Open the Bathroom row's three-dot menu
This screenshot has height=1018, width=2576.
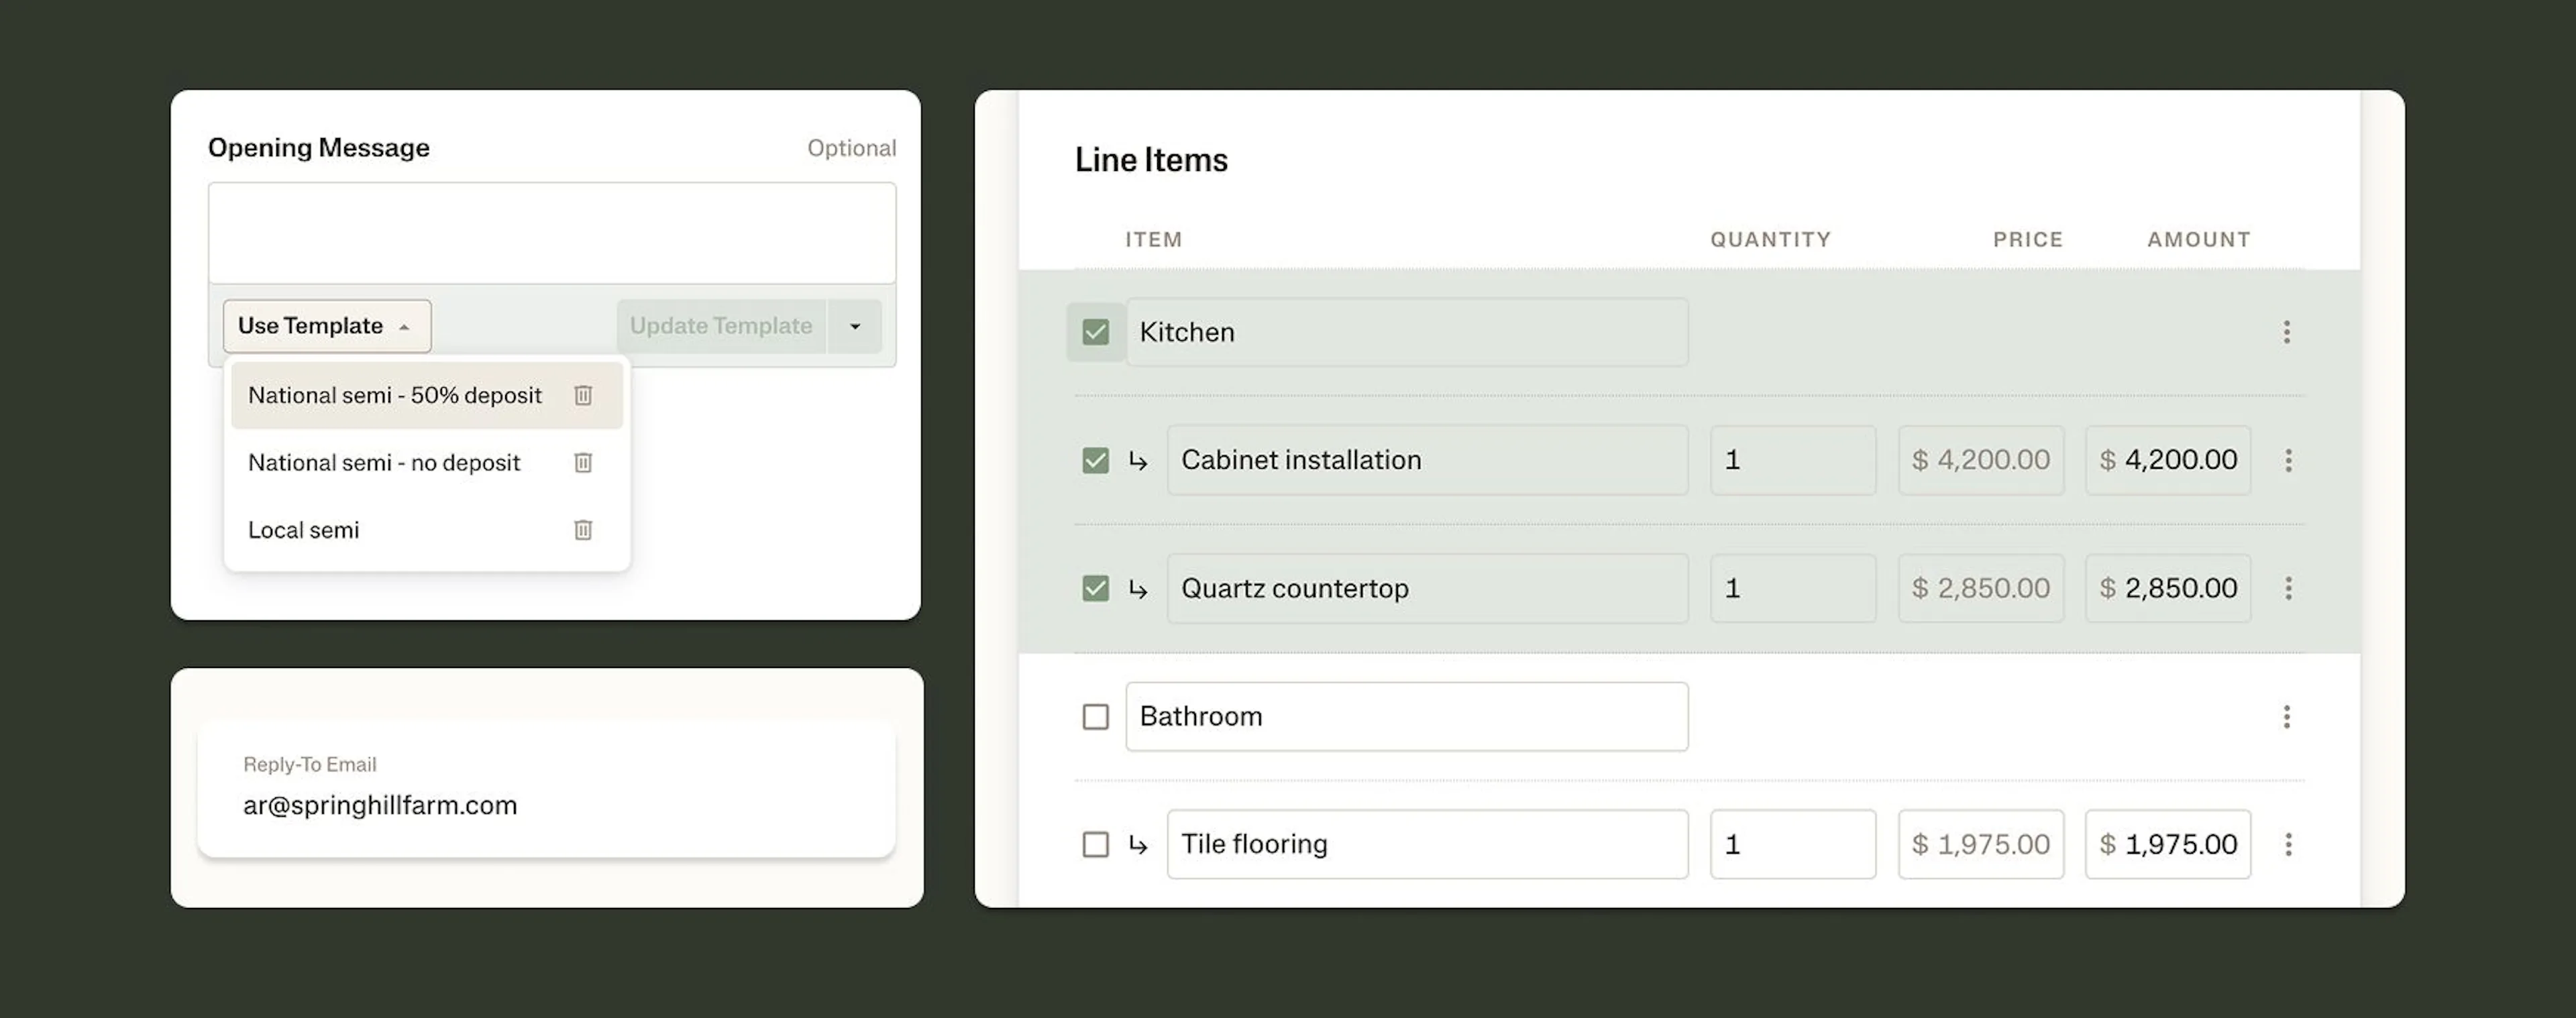[x=2286, y=716]
